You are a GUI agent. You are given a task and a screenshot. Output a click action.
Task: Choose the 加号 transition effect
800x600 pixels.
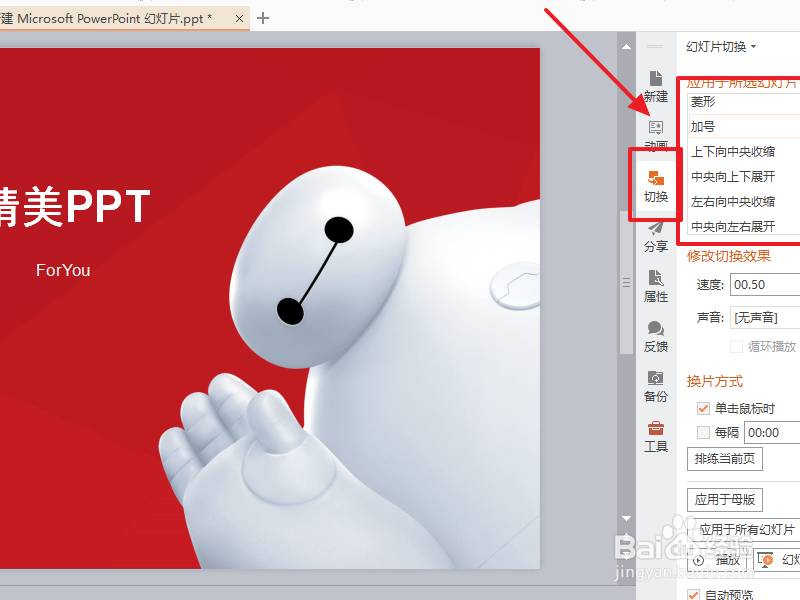[x=743, y=127]
